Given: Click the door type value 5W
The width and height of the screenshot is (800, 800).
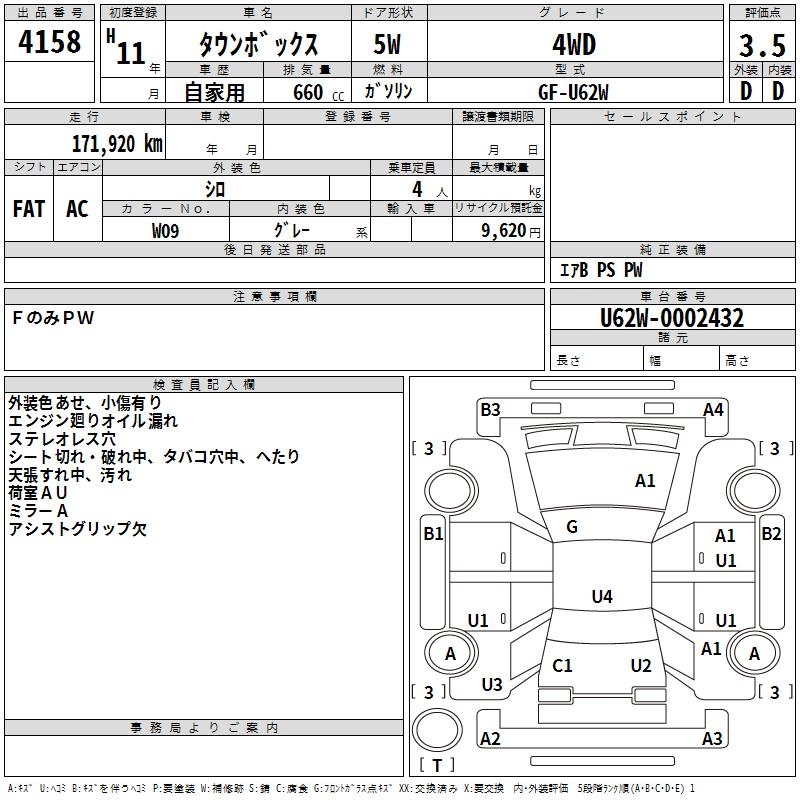Looking at the screenshot, I should tap(387, 44).
